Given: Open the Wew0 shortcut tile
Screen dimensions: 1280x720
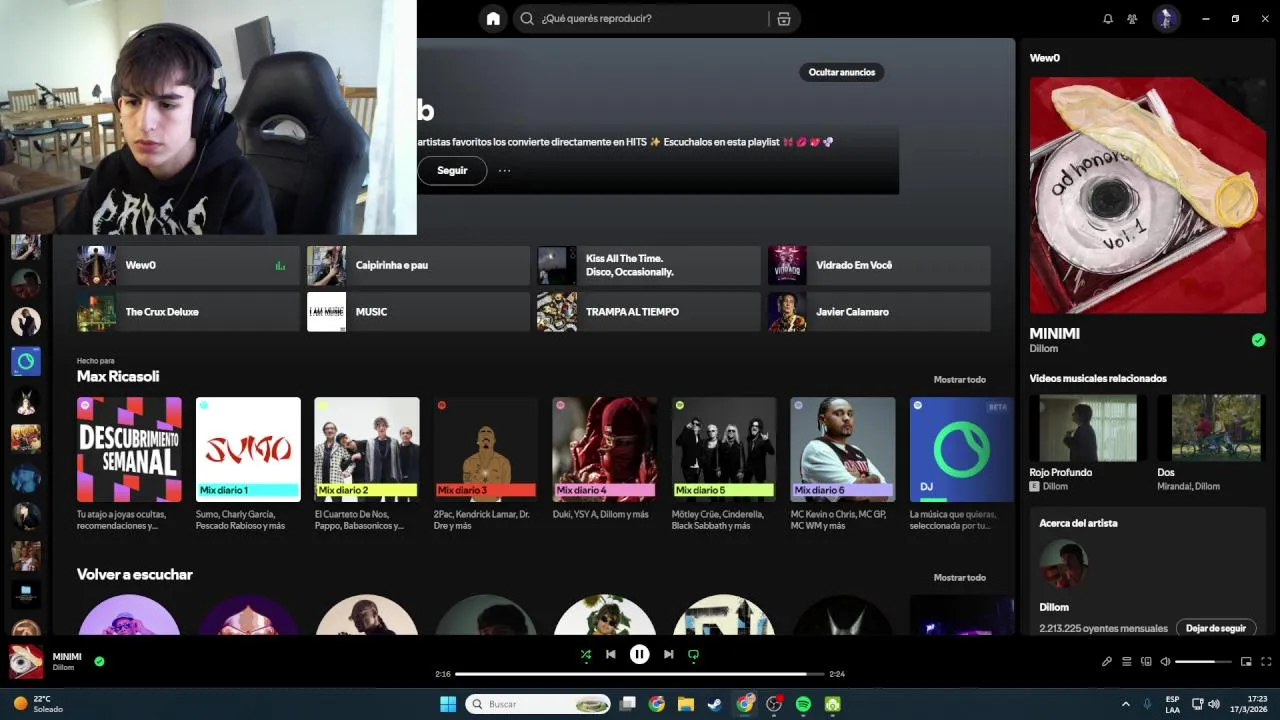Looking at the screenshot, I should (x=188, y=265).
